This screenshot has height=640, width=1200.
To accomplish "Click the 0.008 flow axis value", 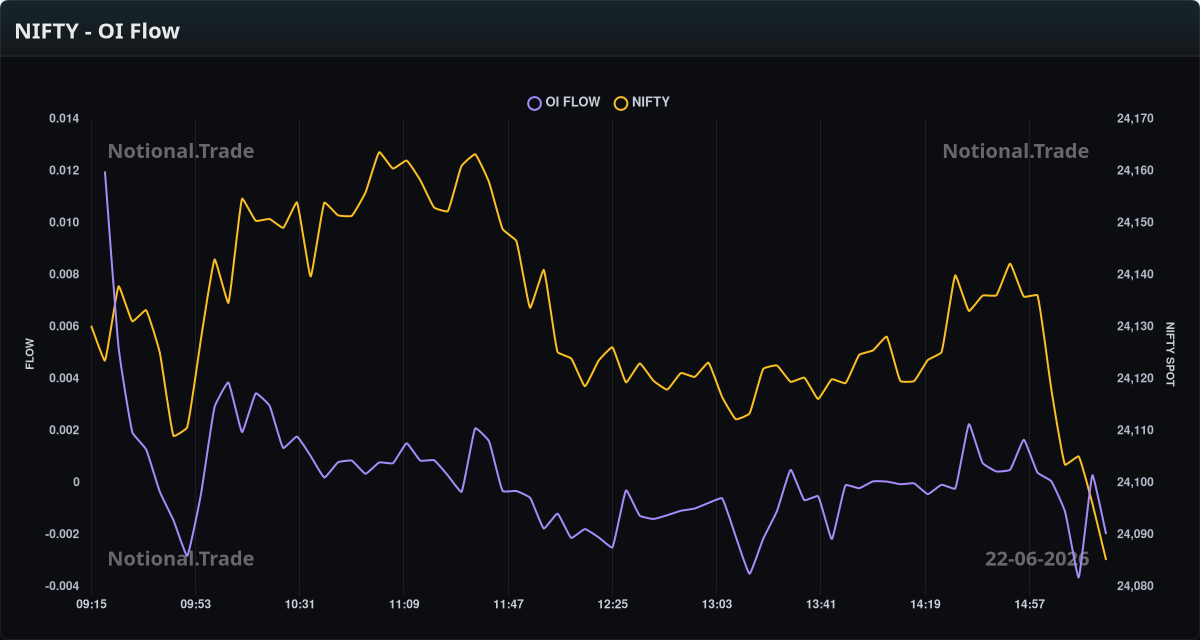I will [64, 275].
